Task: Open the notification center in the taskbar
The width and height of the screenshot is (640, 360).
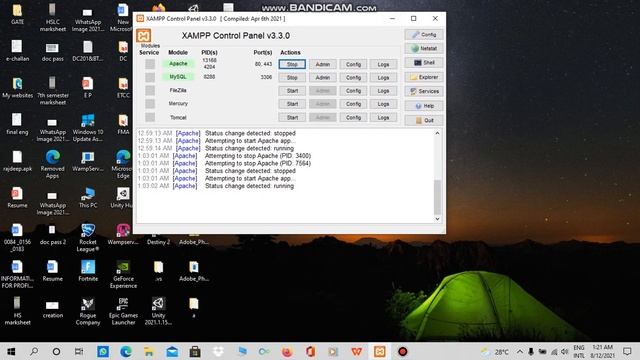Action: (x=627, y=351)
